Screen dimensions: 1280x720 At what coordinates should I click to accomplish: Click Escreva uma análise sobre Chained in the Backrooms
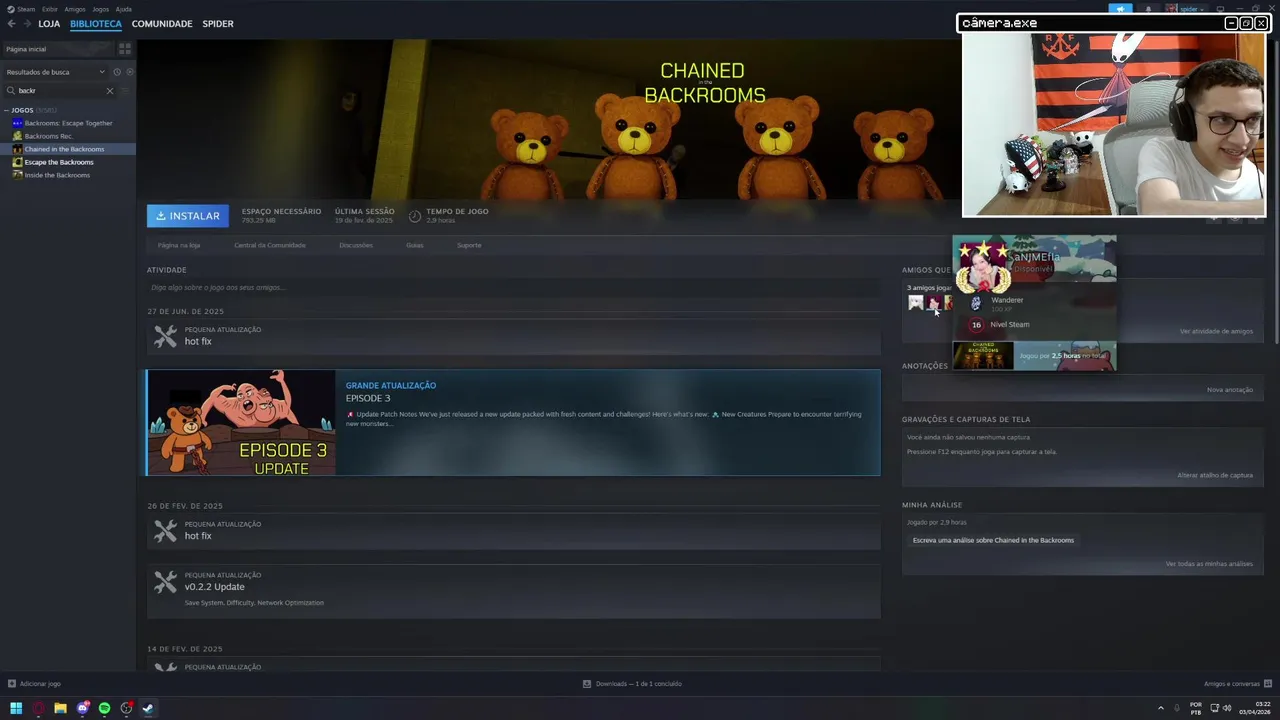click(993, 540)
